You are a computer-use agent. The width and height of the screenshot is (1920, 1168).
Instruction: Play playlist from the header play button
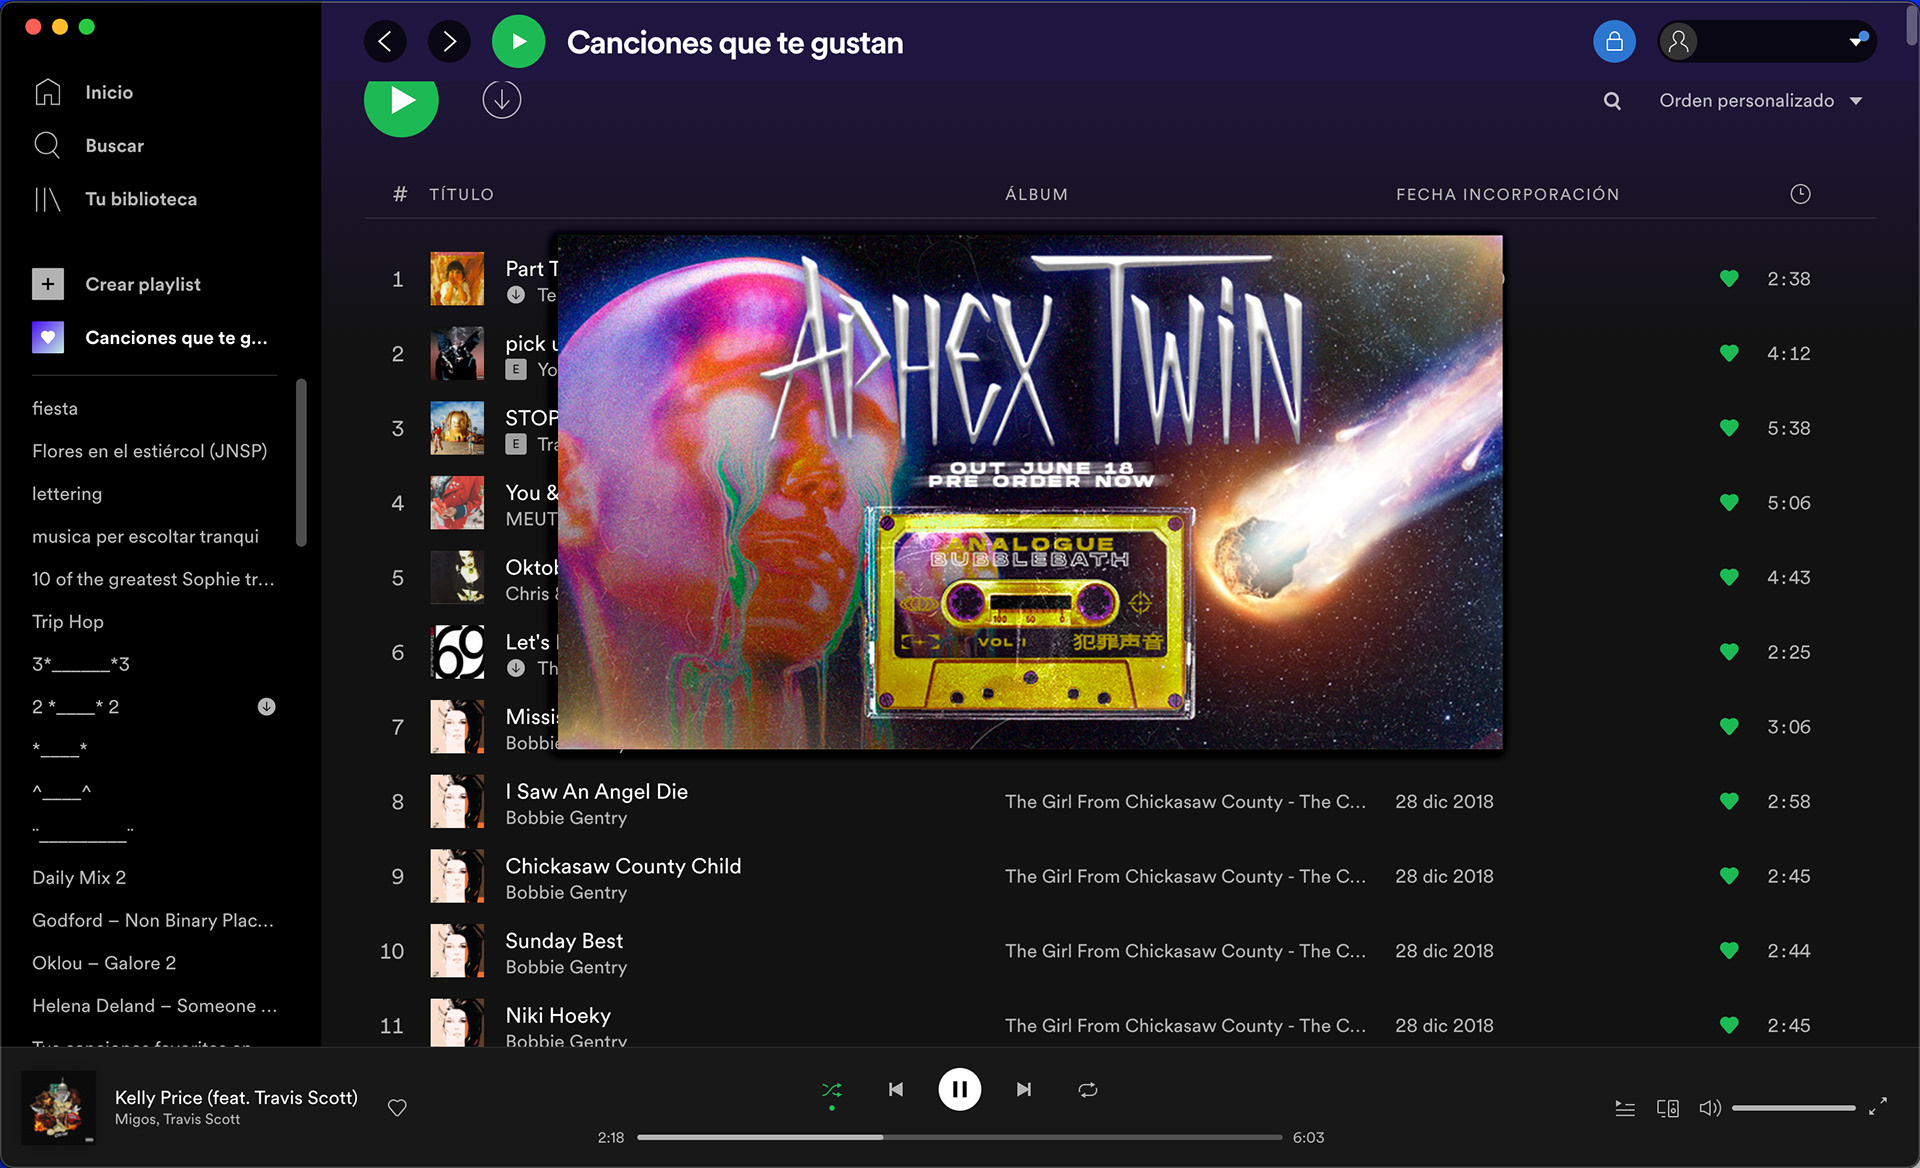[518, 42]
